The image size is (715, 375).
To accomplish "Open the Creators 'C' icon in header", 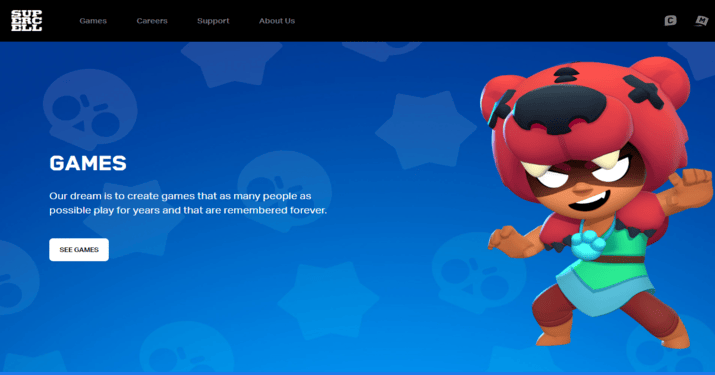I will pyautogui.click(x=670, y=21).
